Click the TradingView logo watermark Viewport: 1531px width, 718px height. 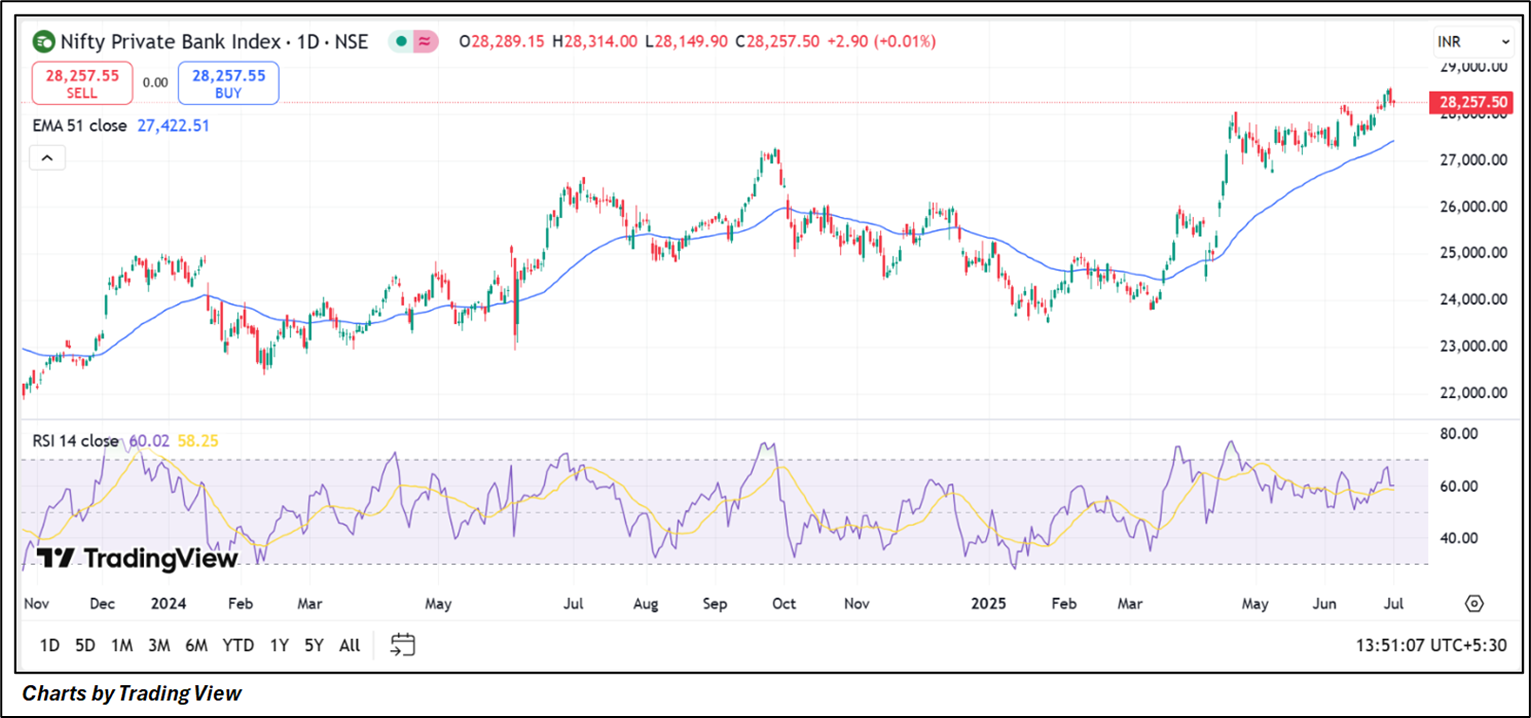[137, 558]
